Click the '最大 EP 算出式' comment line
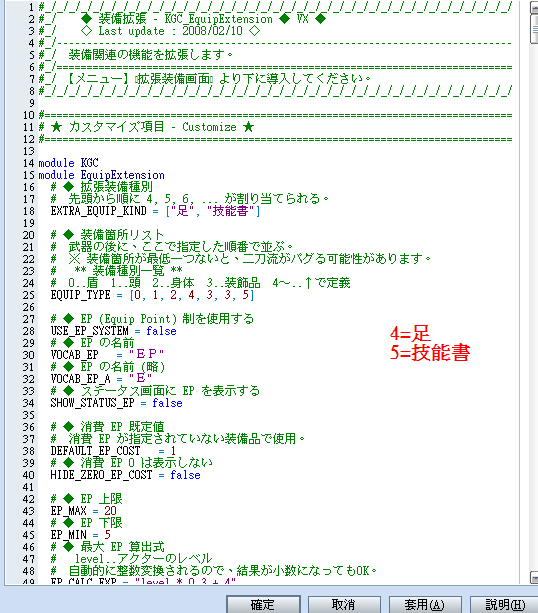This screenshot has width=538, height=613. (108, 547)
